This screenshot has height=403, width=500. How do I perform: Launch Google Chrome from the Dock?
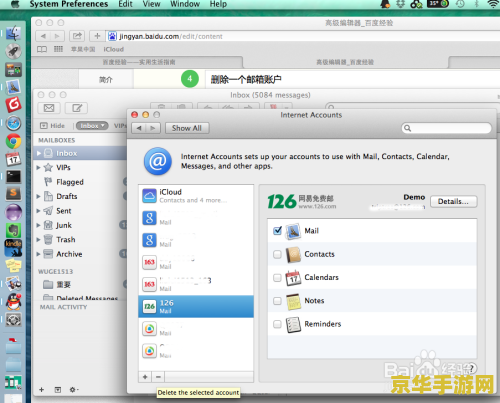click(x=13, y=141)
